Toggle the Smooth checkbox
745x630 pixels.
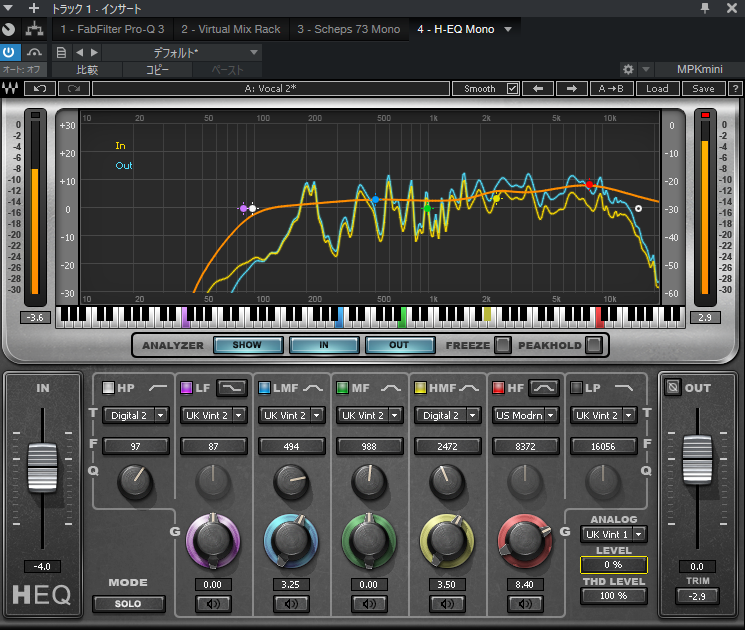coord(512,88)
